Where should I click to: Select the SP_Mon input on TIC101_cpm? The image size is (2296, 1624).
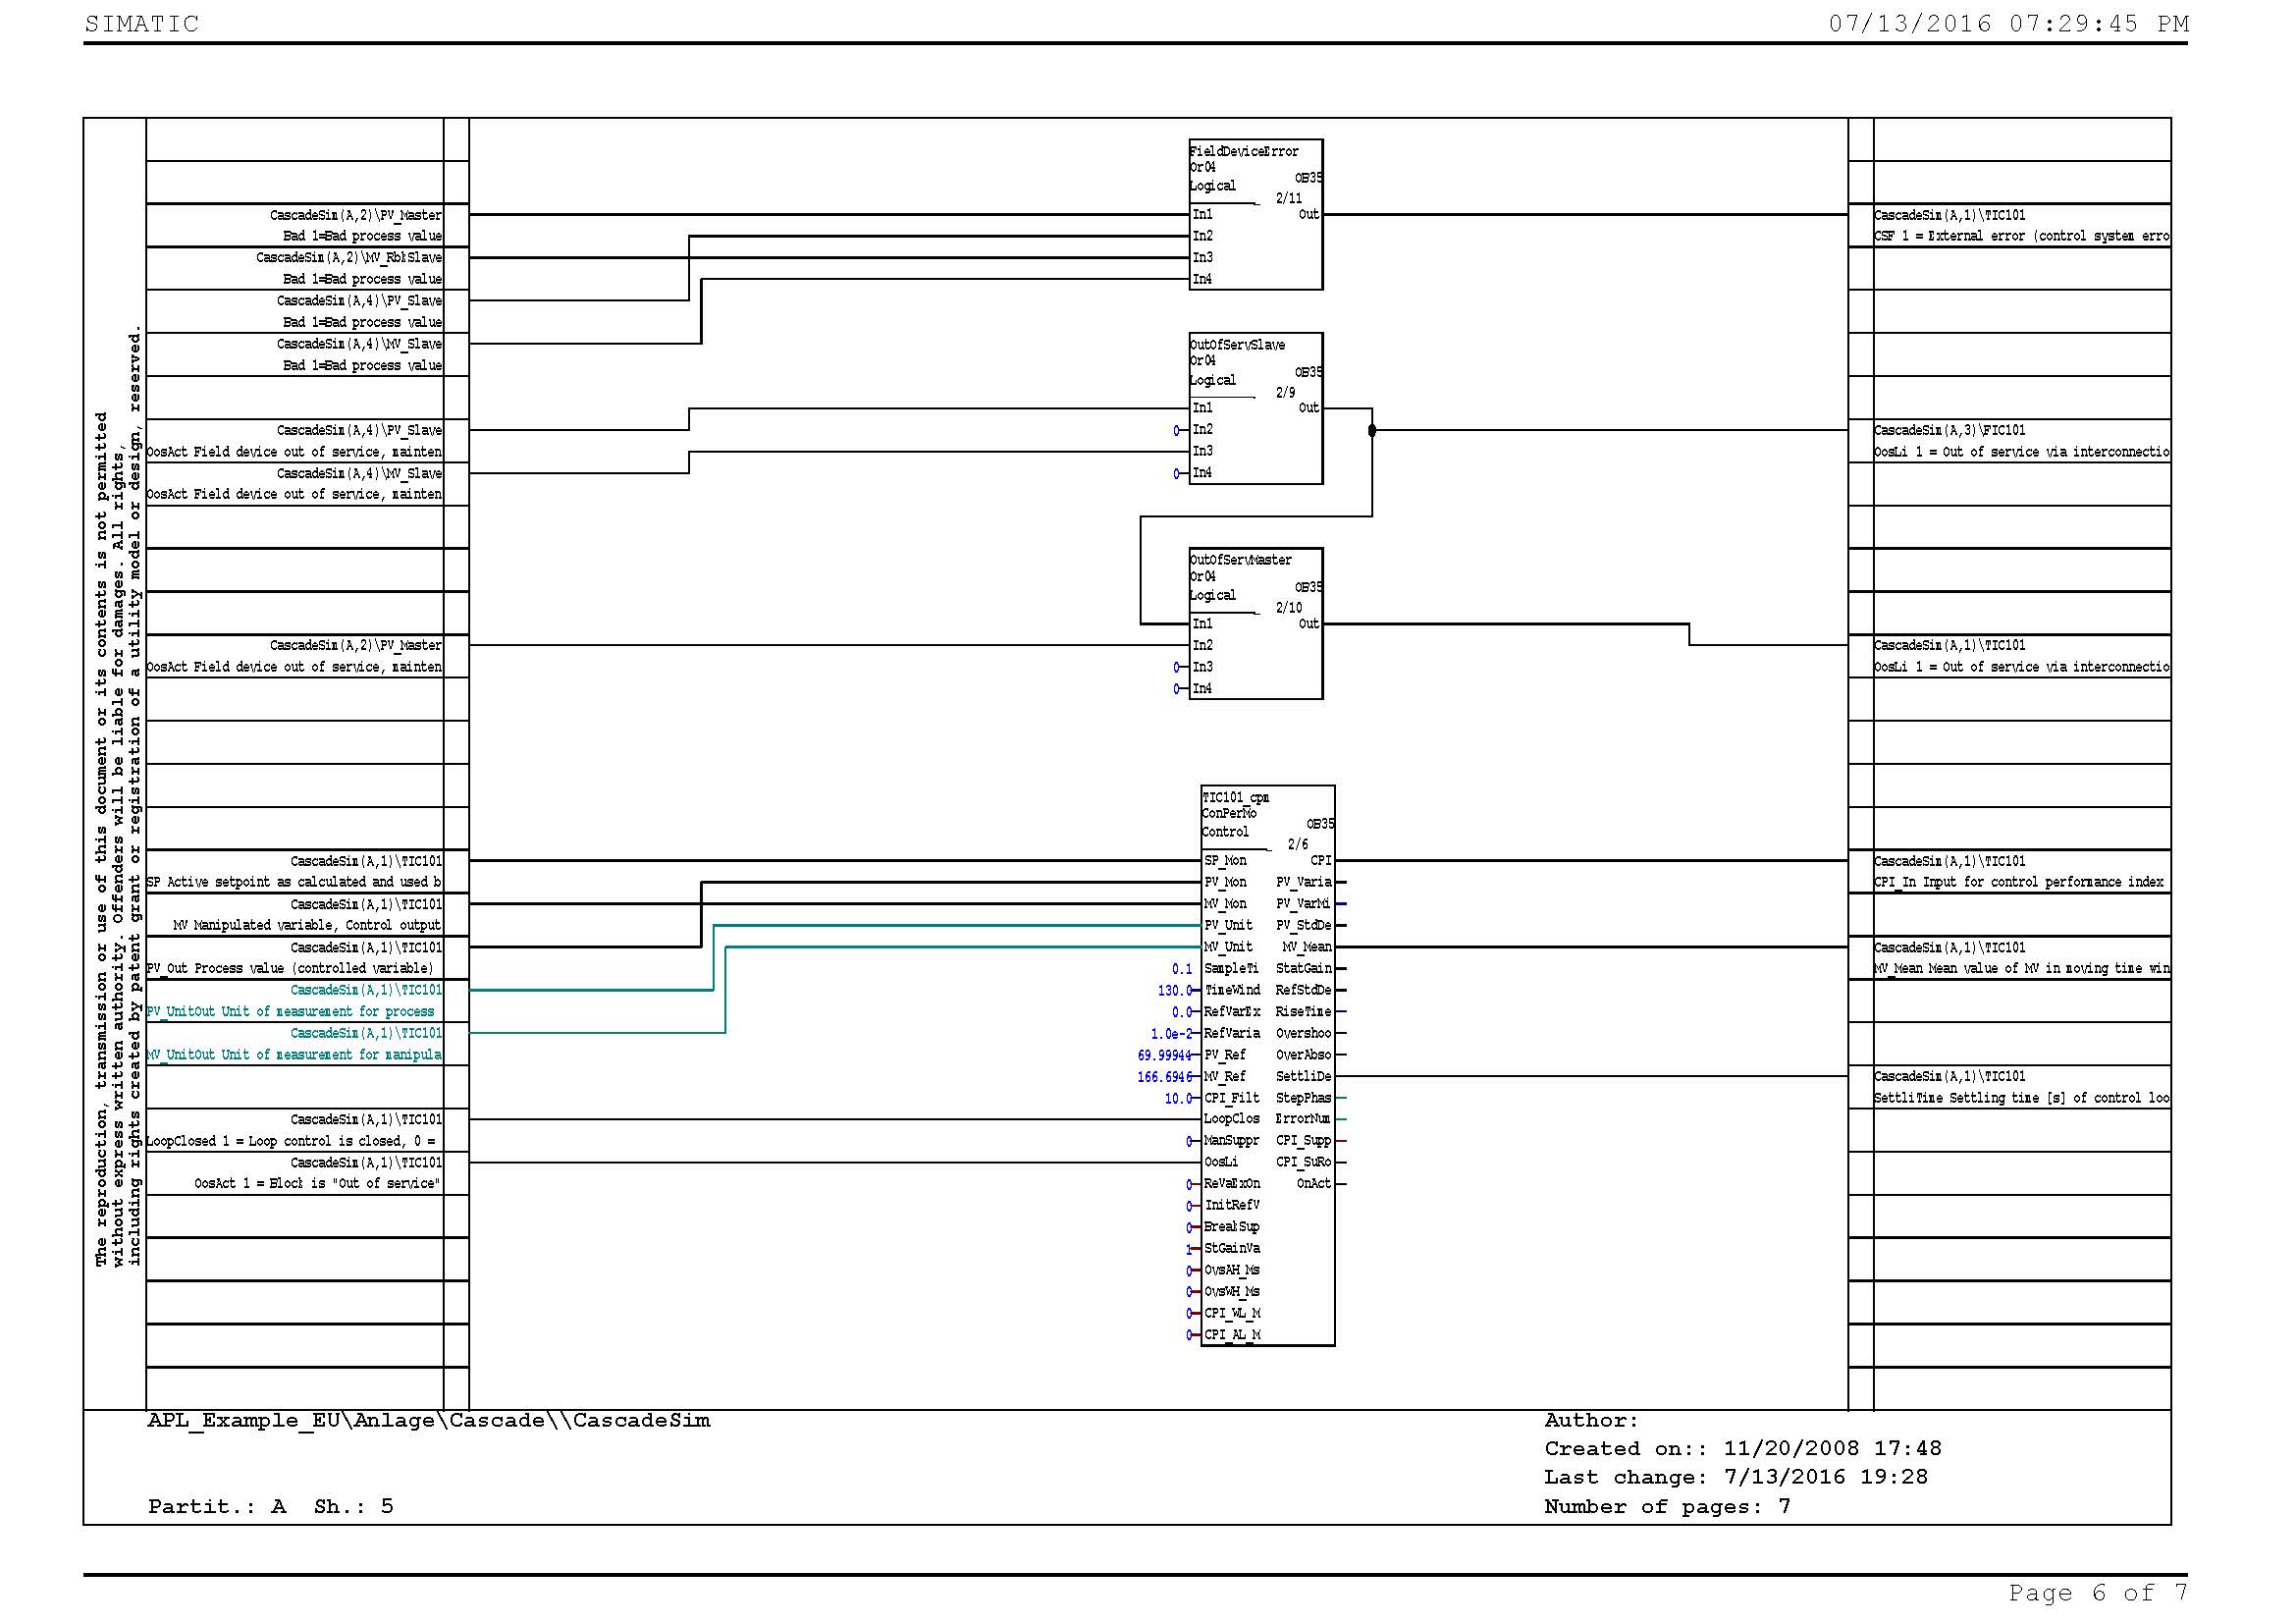[x=1225, y=861]
